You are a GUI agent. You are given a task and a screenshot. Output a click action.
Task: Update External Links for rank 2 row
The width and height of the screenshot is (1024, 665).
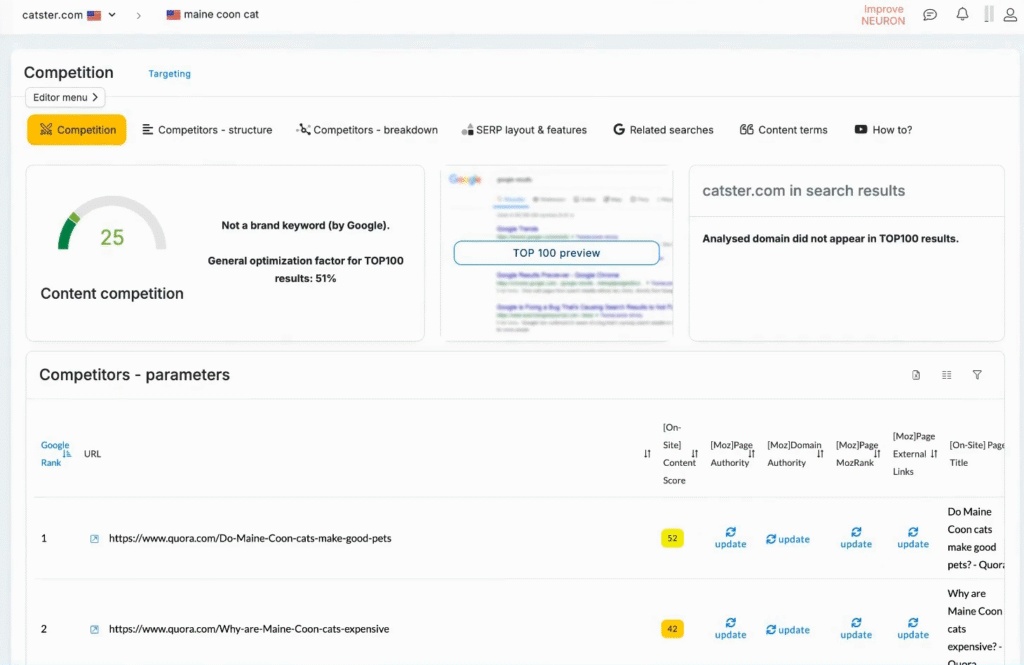pos(912,629)
